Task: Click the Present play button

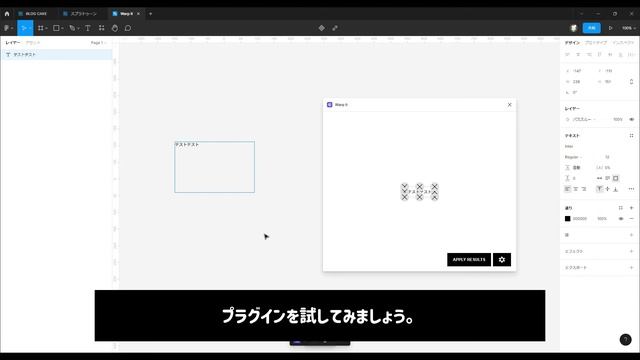Action: pyautogui.click(x=611, y=28)
